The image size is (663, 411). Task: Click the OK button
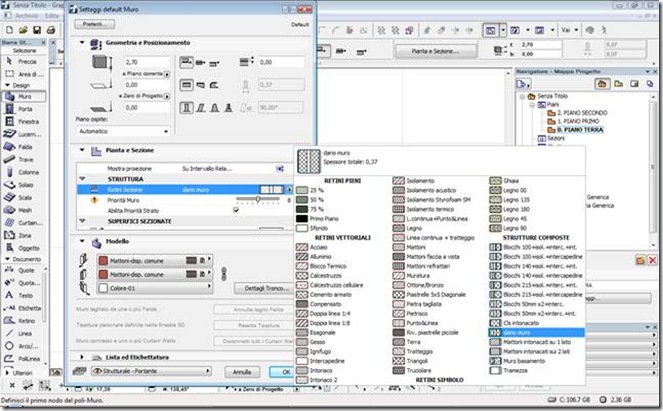point(282,372)
